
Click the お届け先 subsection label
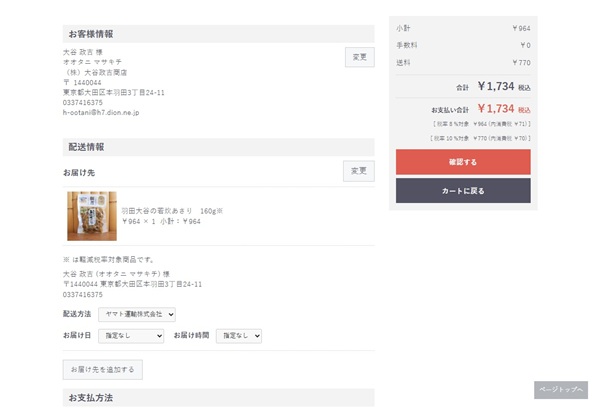coord(79,173)
